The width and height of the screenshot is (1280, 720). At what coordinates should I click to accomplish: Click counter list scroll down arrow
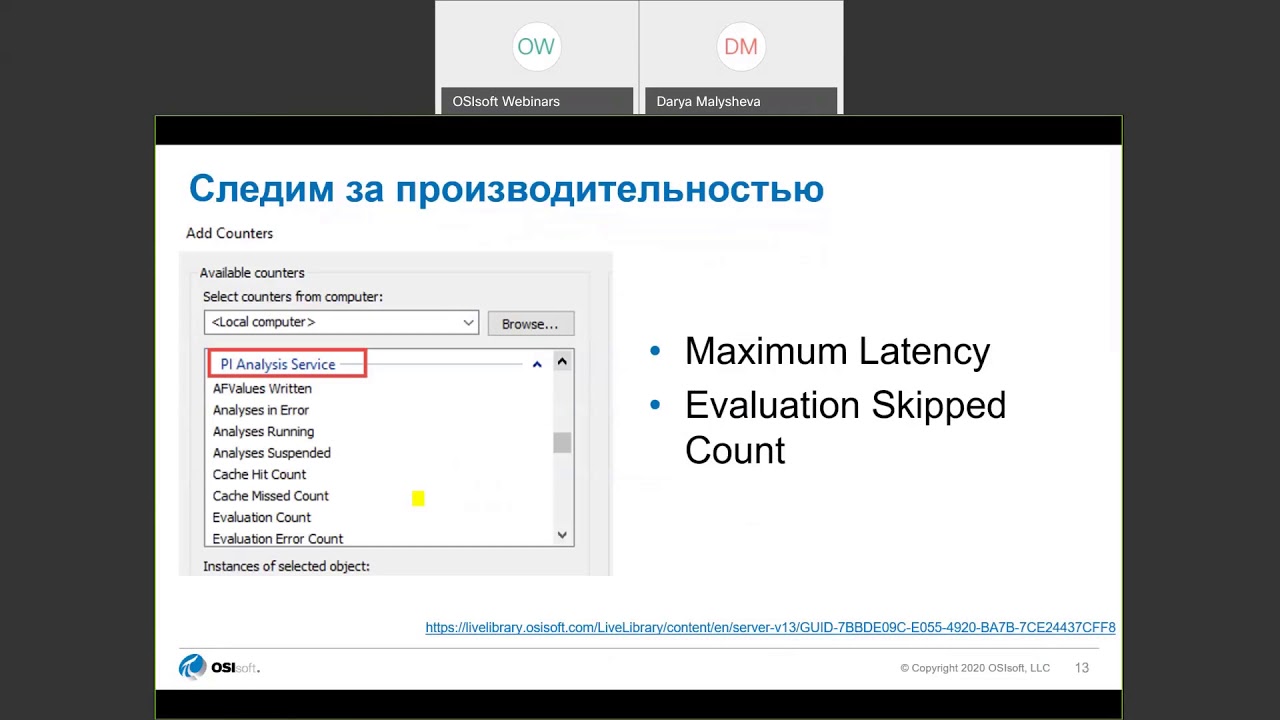click(562, 535)
